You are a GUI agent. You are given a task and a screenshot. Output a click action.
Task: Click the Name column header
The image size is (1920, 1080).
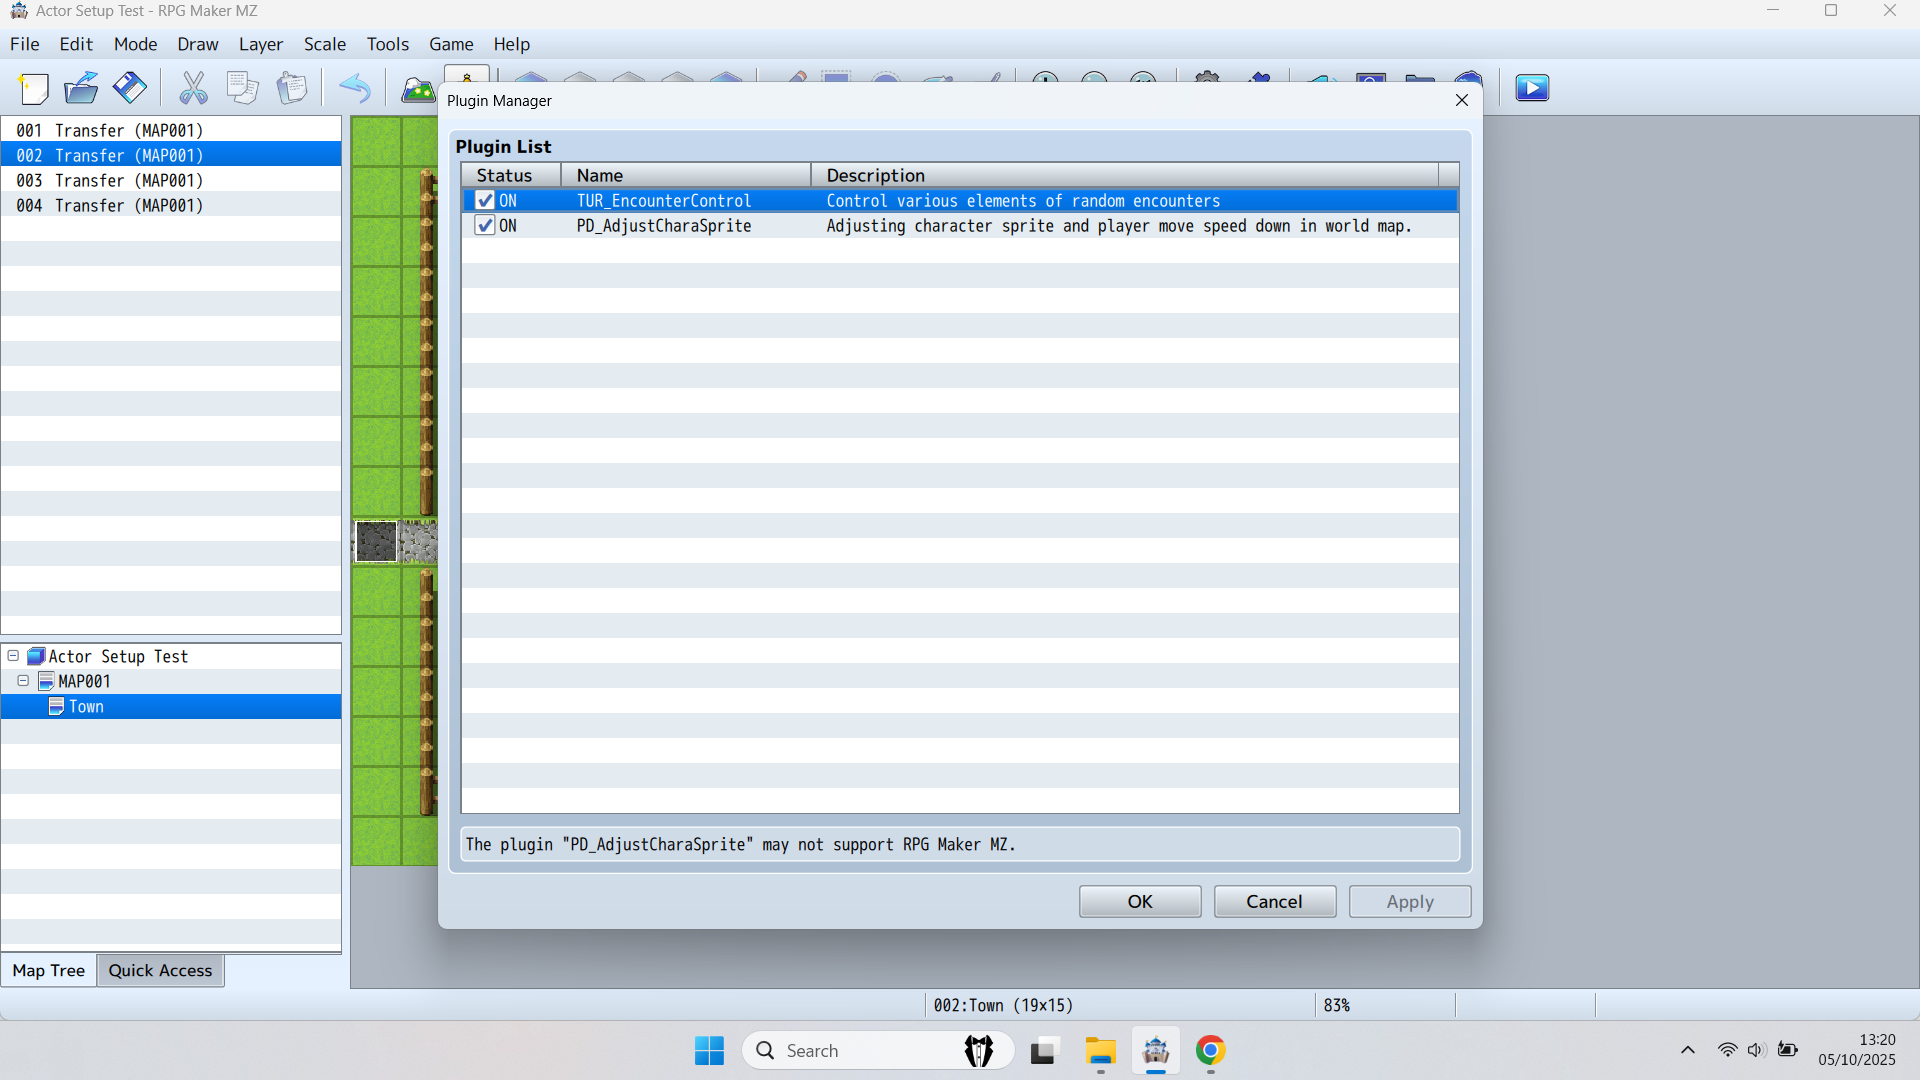tap(686, 175)
